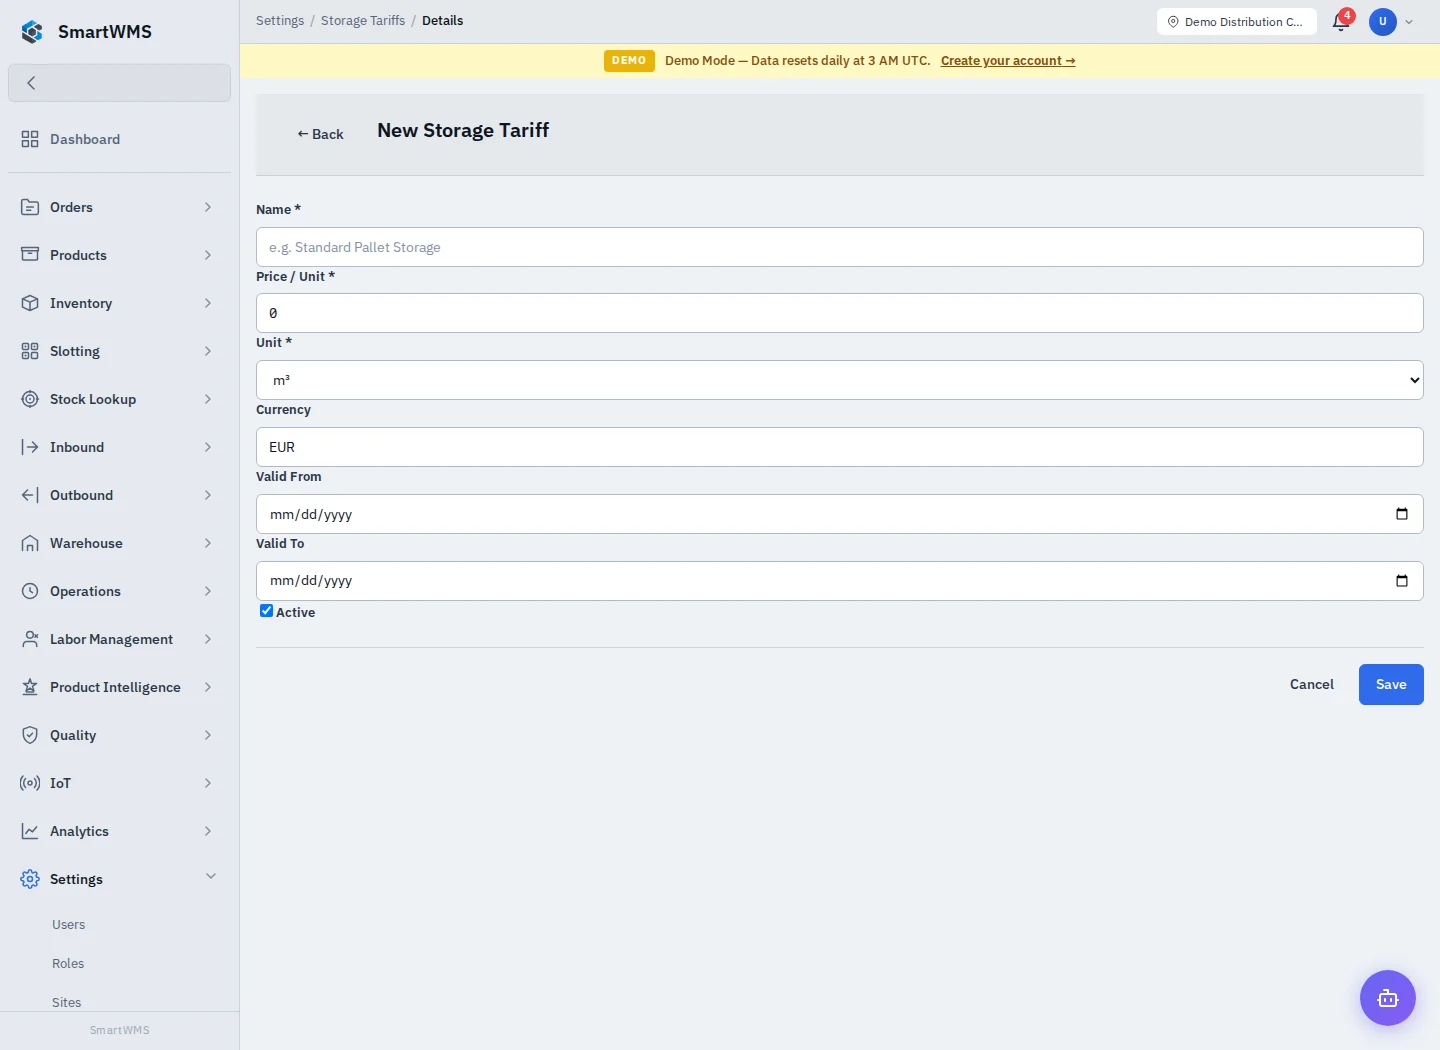The height and width of the screenshot is (1050, 1440).
Task: Open the Valid To calendar picker
Action: click(x=1402, y=581)
